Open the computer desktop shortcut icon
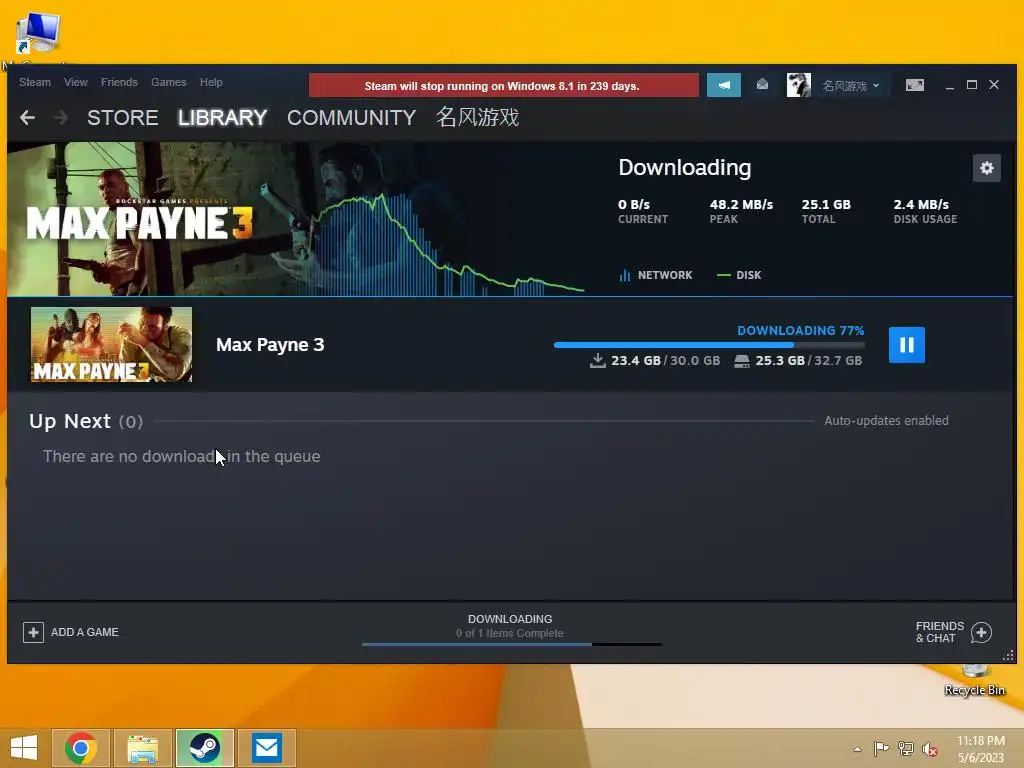Viewport: 1024px width, 768px height. pyautogui.click(x=38, y=35)
